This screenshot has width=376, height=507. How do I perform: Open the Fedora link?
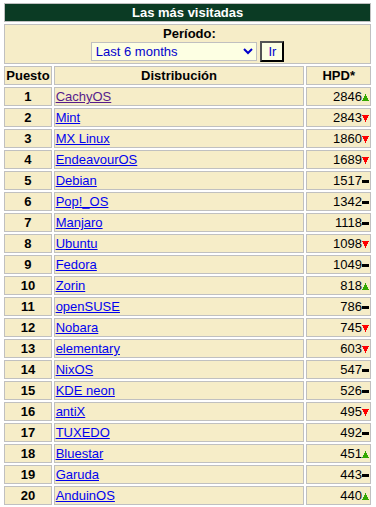click(x=76, y=265)
